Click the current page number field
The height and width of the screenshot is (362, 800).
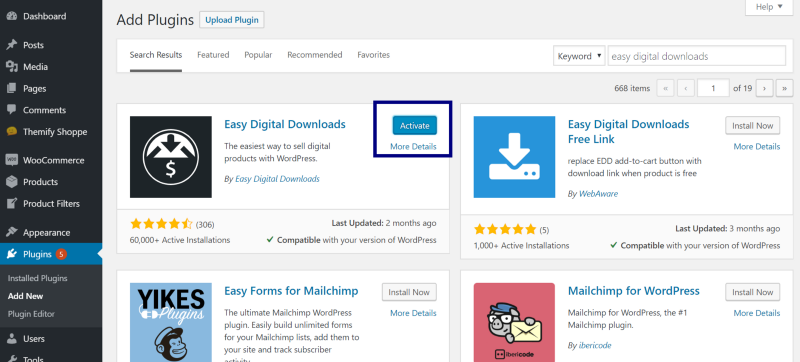pyautogui.click(x=713, y=88)
